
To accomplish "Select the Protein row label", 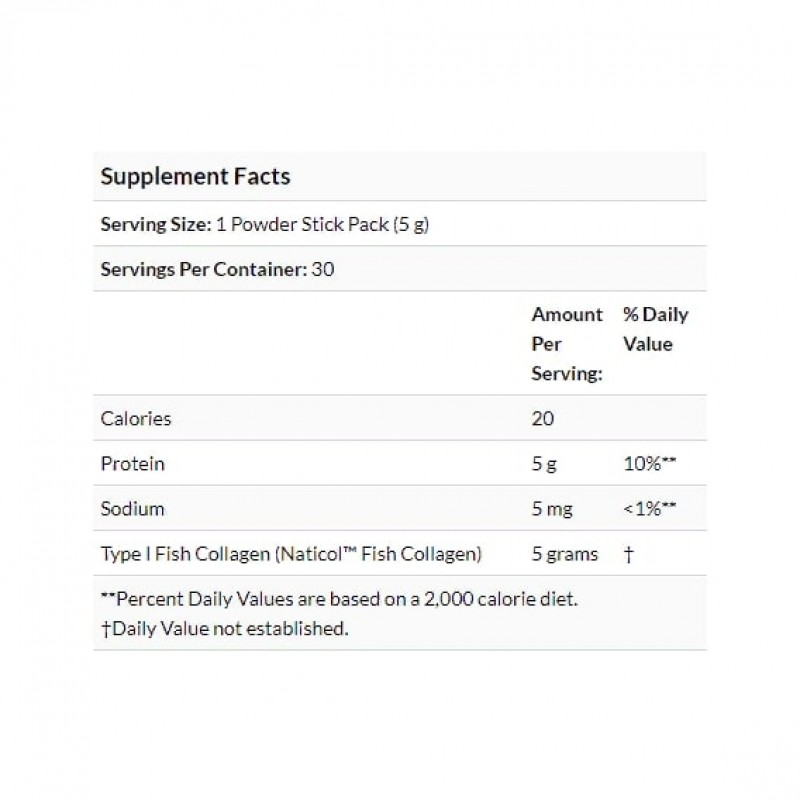I will pos(133,464).
